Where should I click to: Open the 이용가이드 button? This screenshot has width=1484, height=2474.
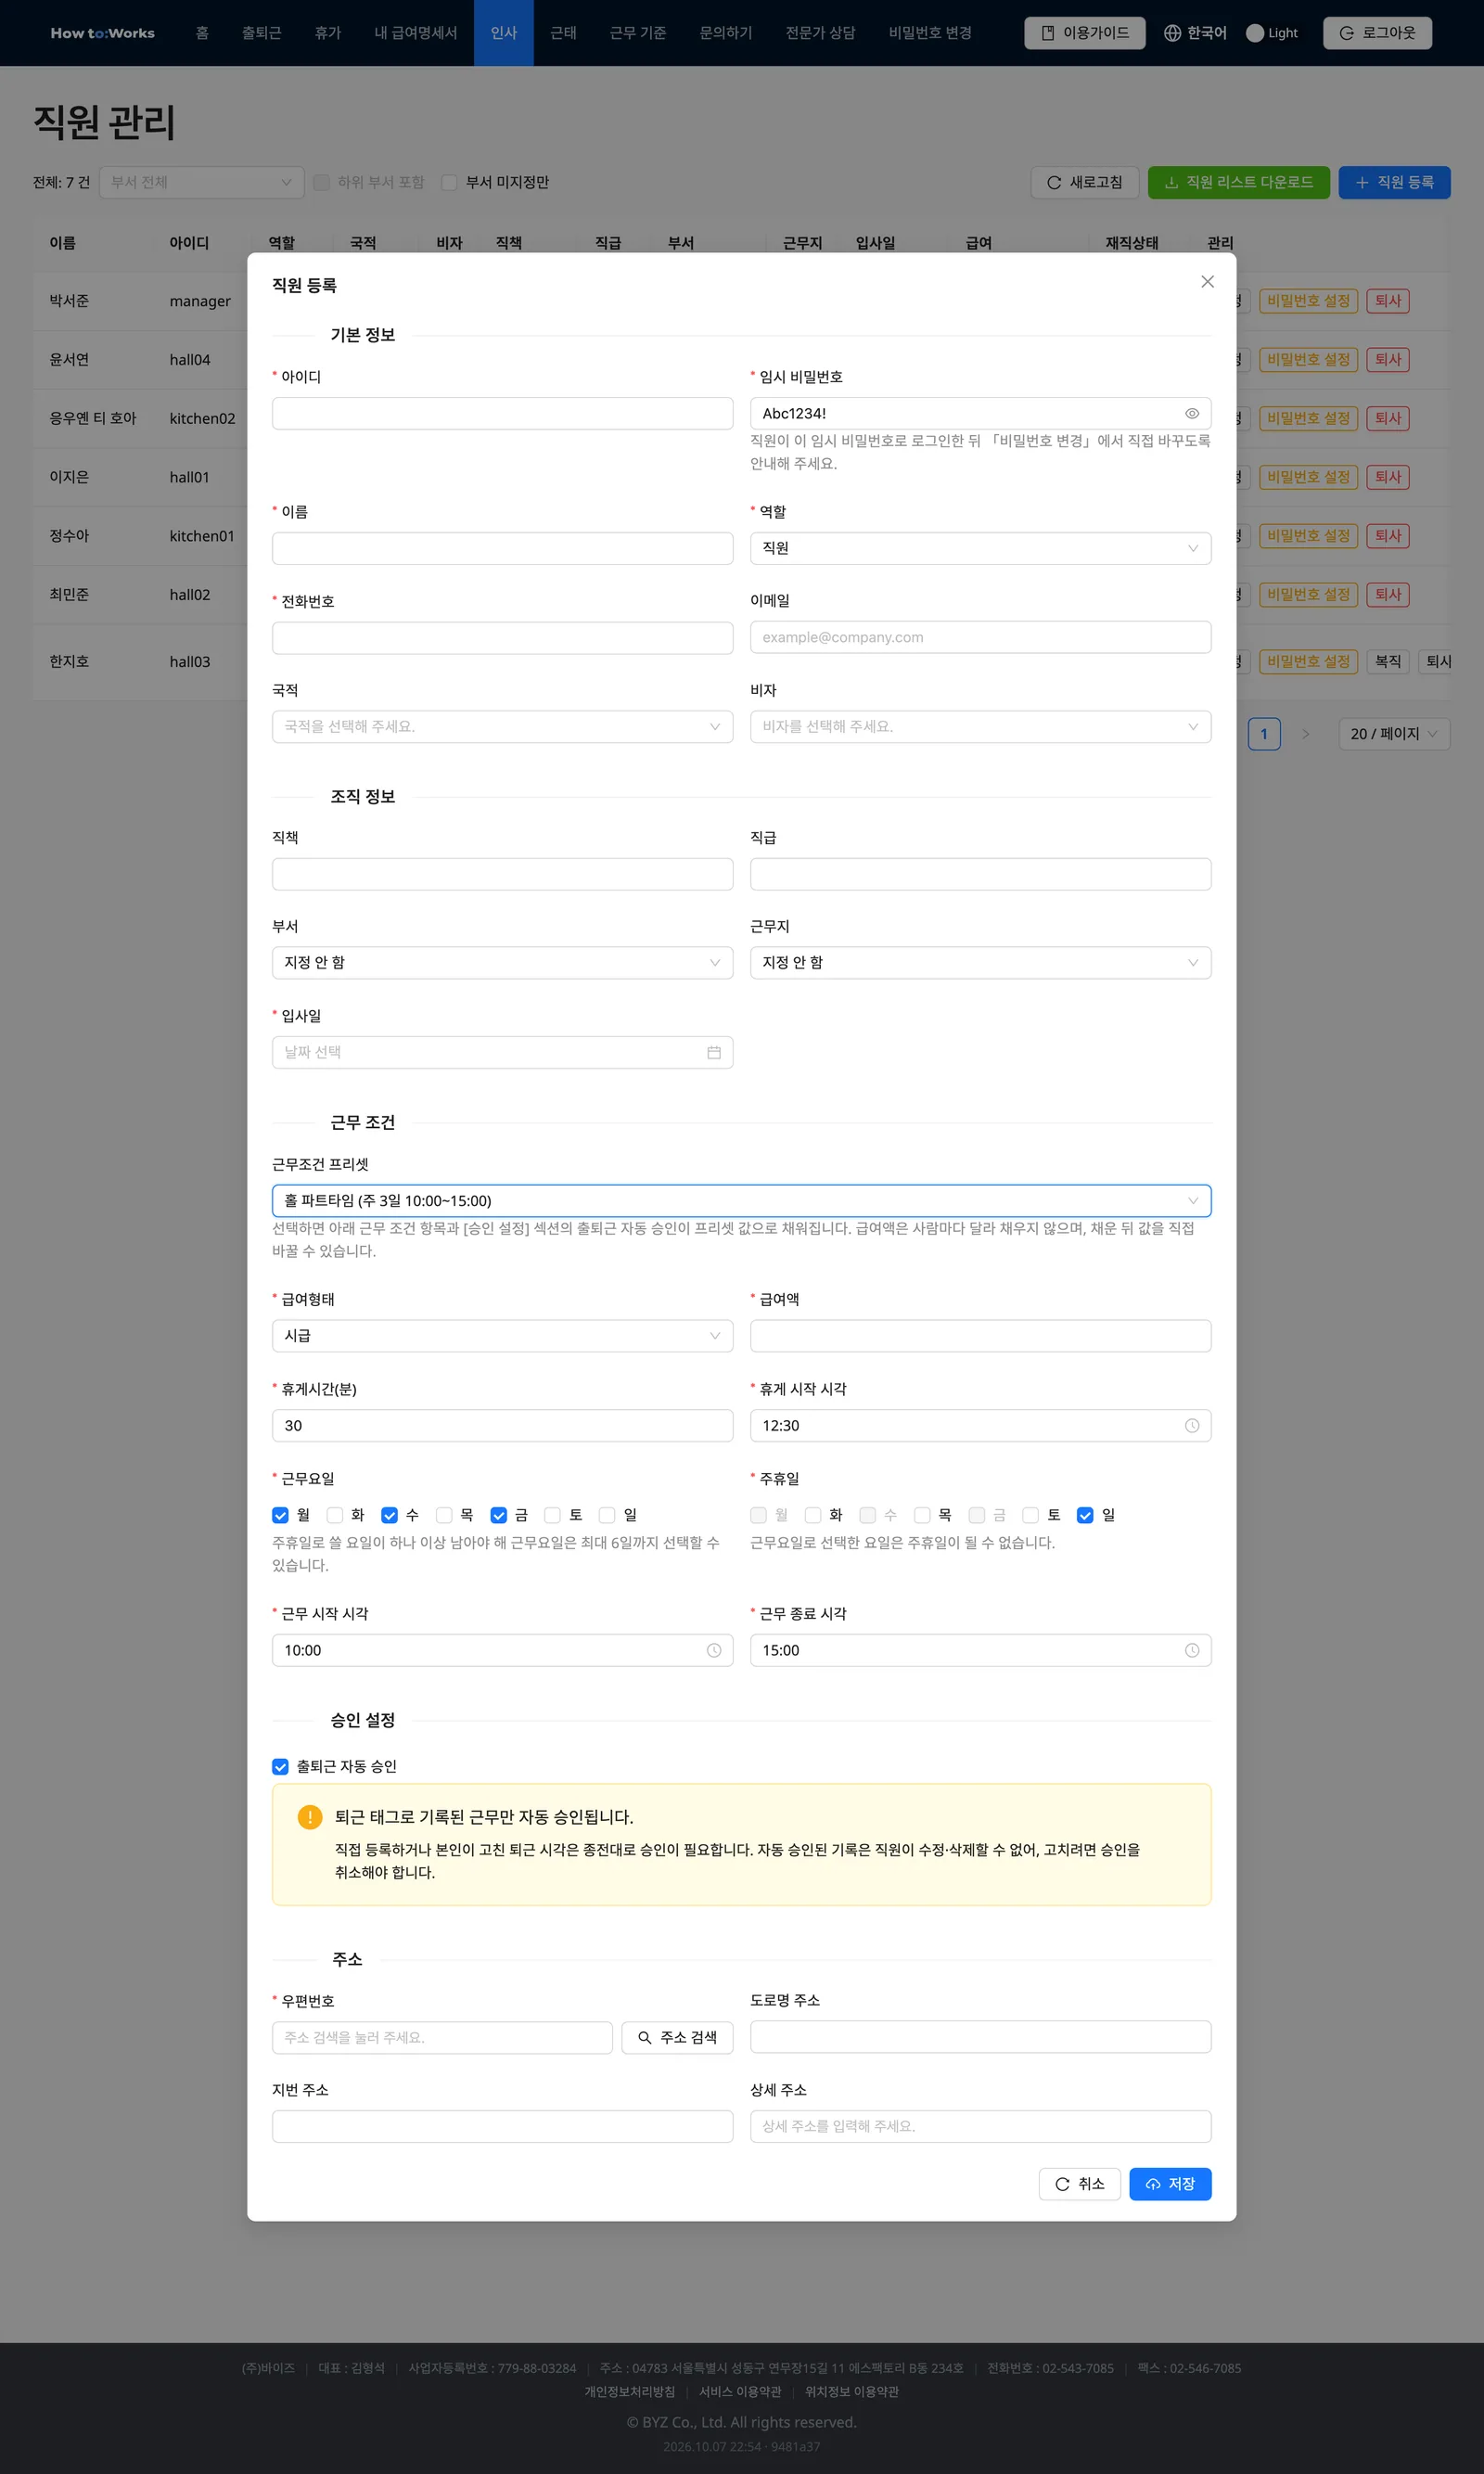point(1084,33)
